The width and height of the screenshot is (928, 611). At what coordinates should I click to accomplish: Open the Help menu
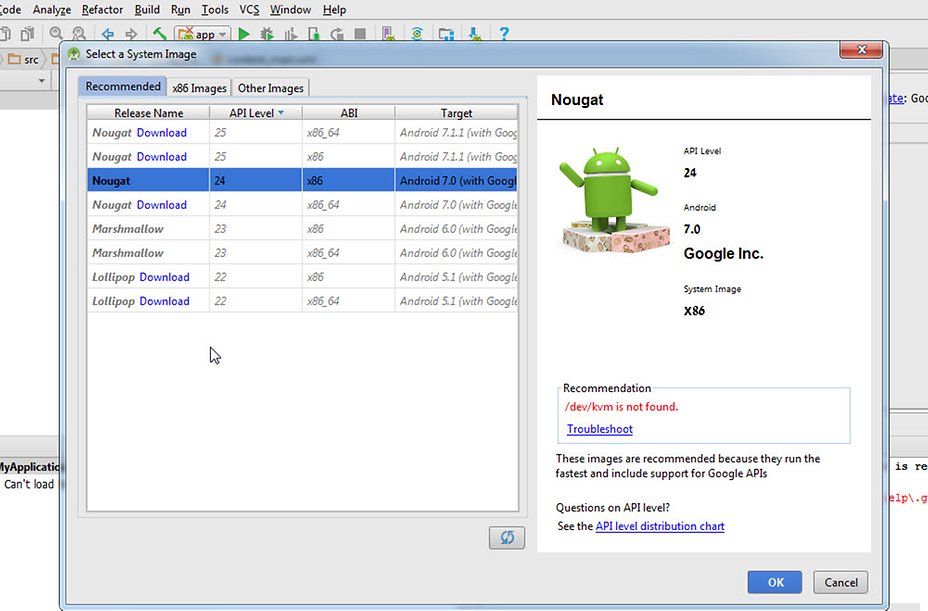[334, 9]
